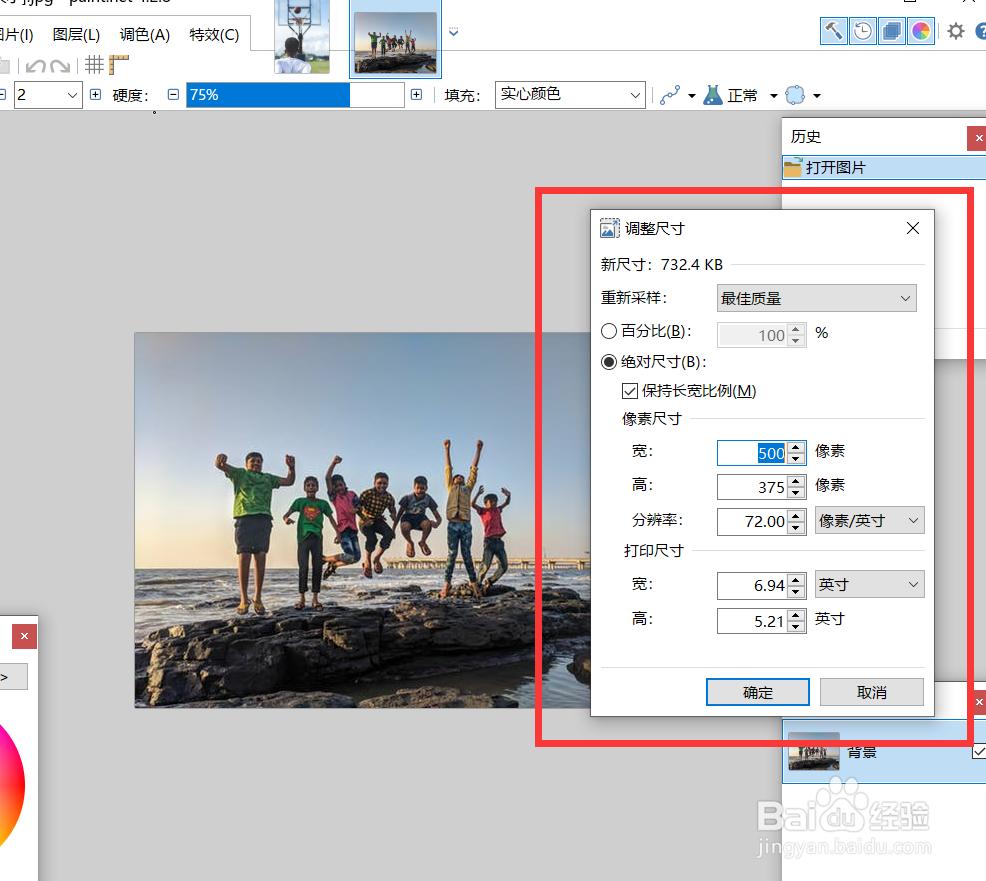The image size is (986, 881).
Task: Open the Tools window icon
Action: 833,31
